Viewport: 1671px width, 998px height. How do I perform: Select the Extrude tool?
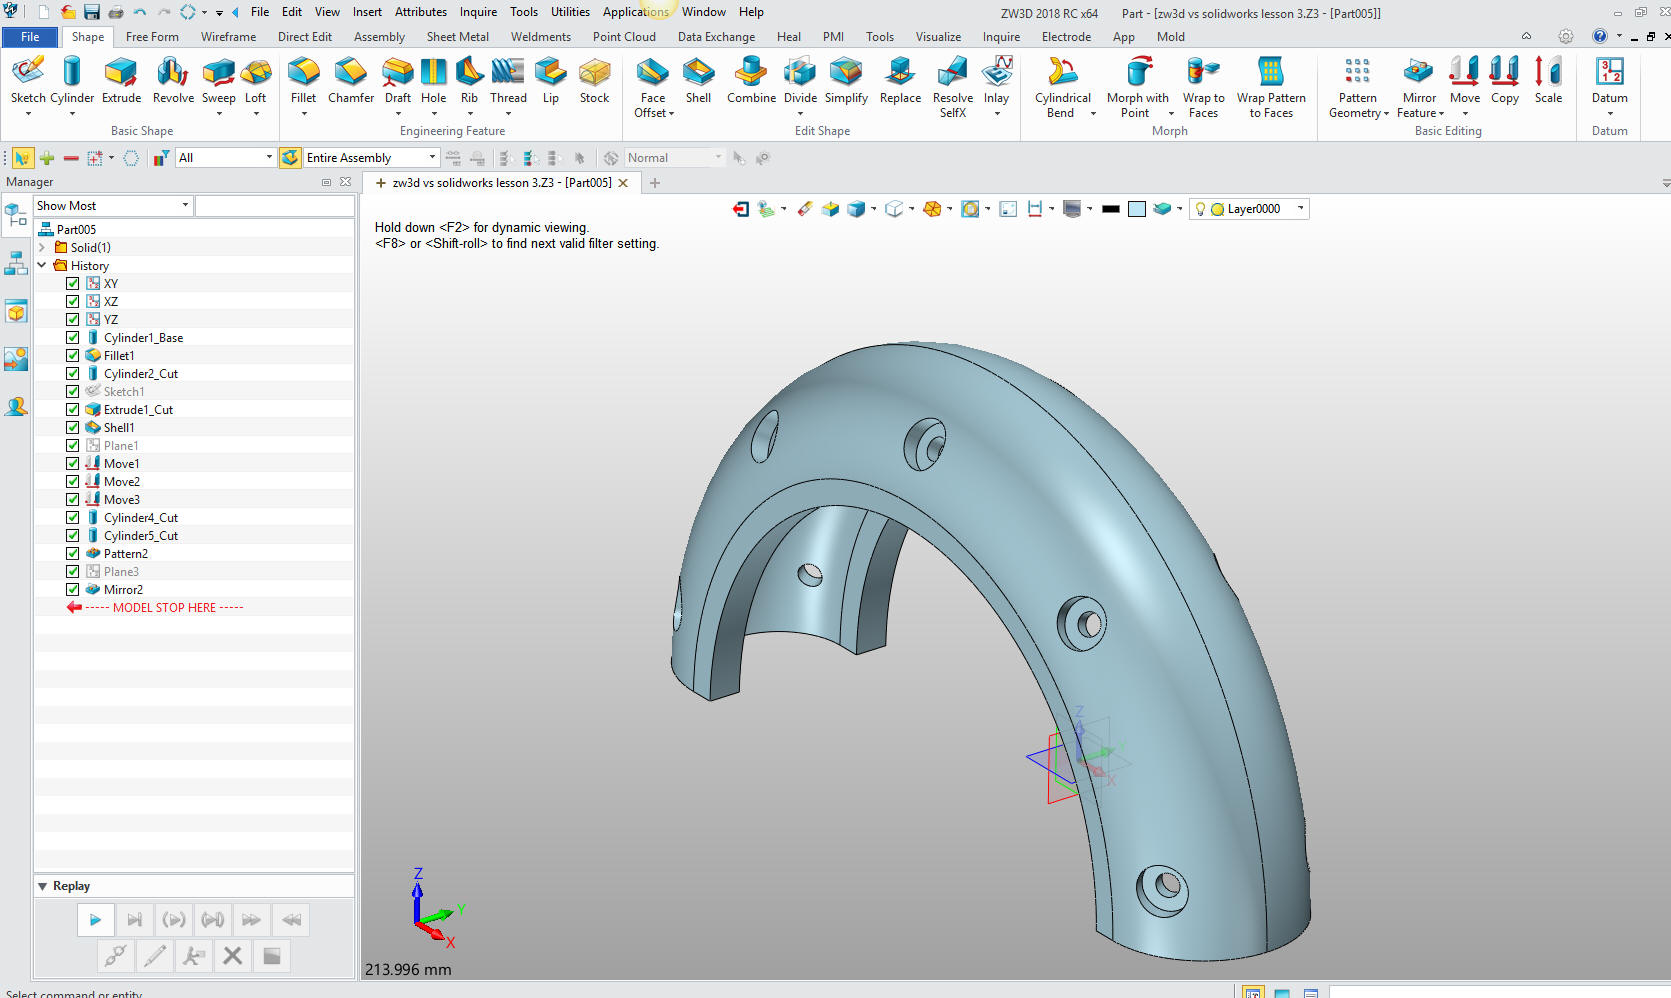pyautogui.click(x=121, y=80)
